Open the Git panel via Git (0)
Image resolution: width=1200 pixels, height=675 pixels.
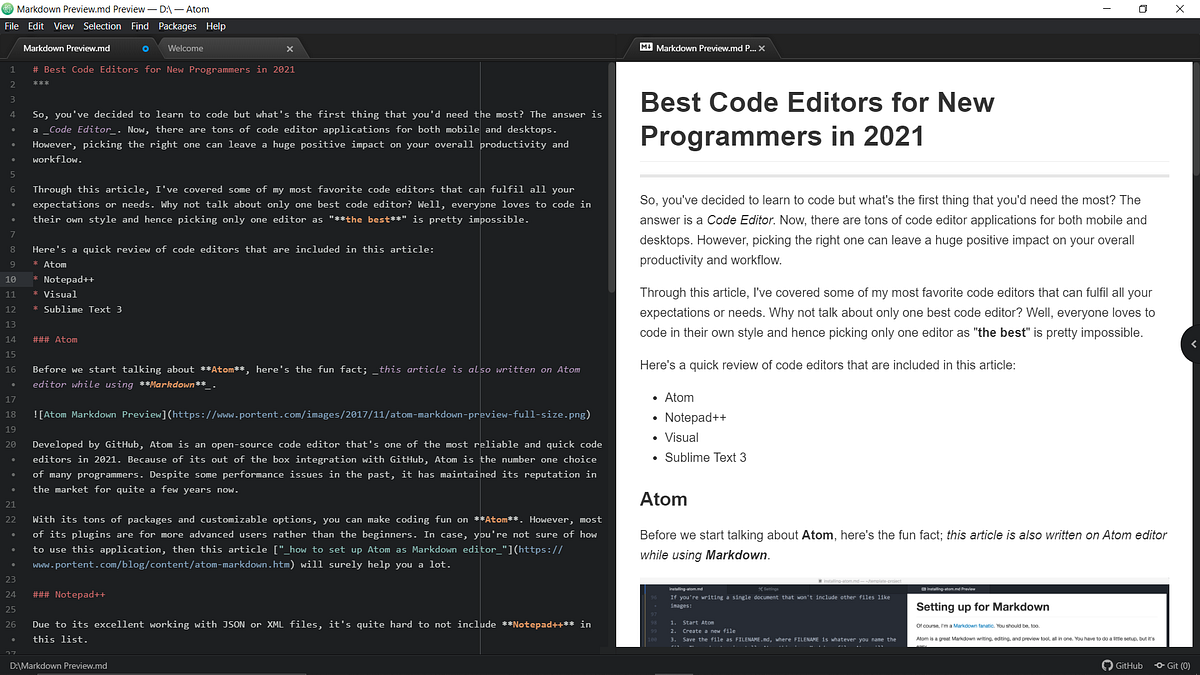click(x=1176, y=665)
